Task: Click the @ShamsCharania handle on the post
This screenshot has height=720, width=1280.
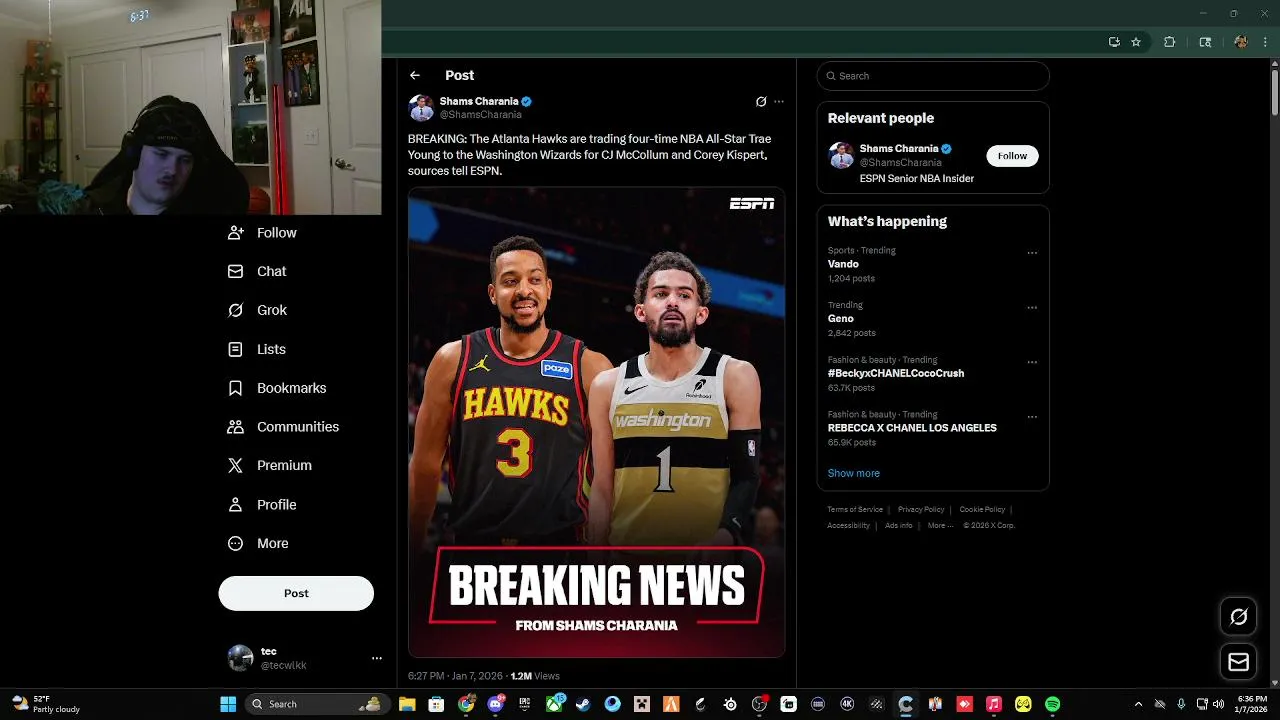Action: tap(481, 115)
